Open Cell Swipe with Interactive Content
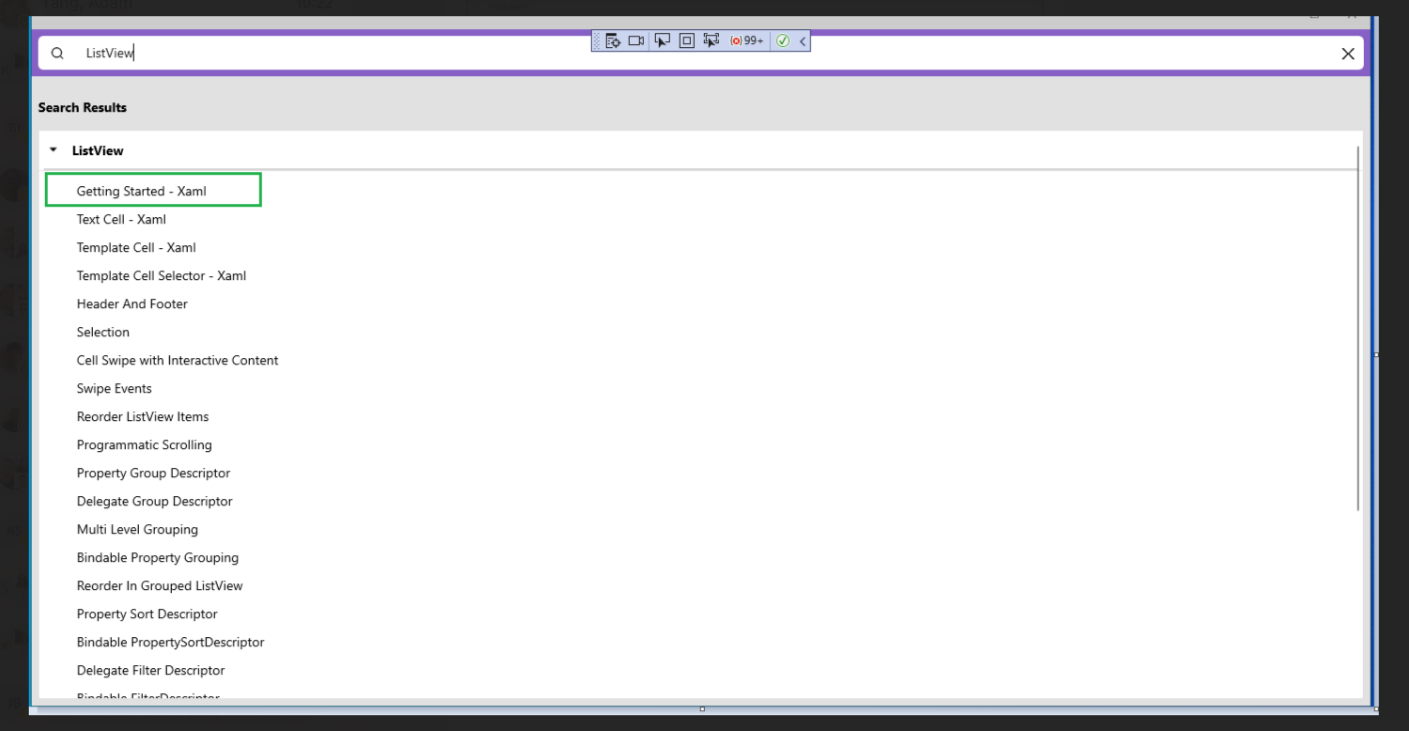 [177, 360]
